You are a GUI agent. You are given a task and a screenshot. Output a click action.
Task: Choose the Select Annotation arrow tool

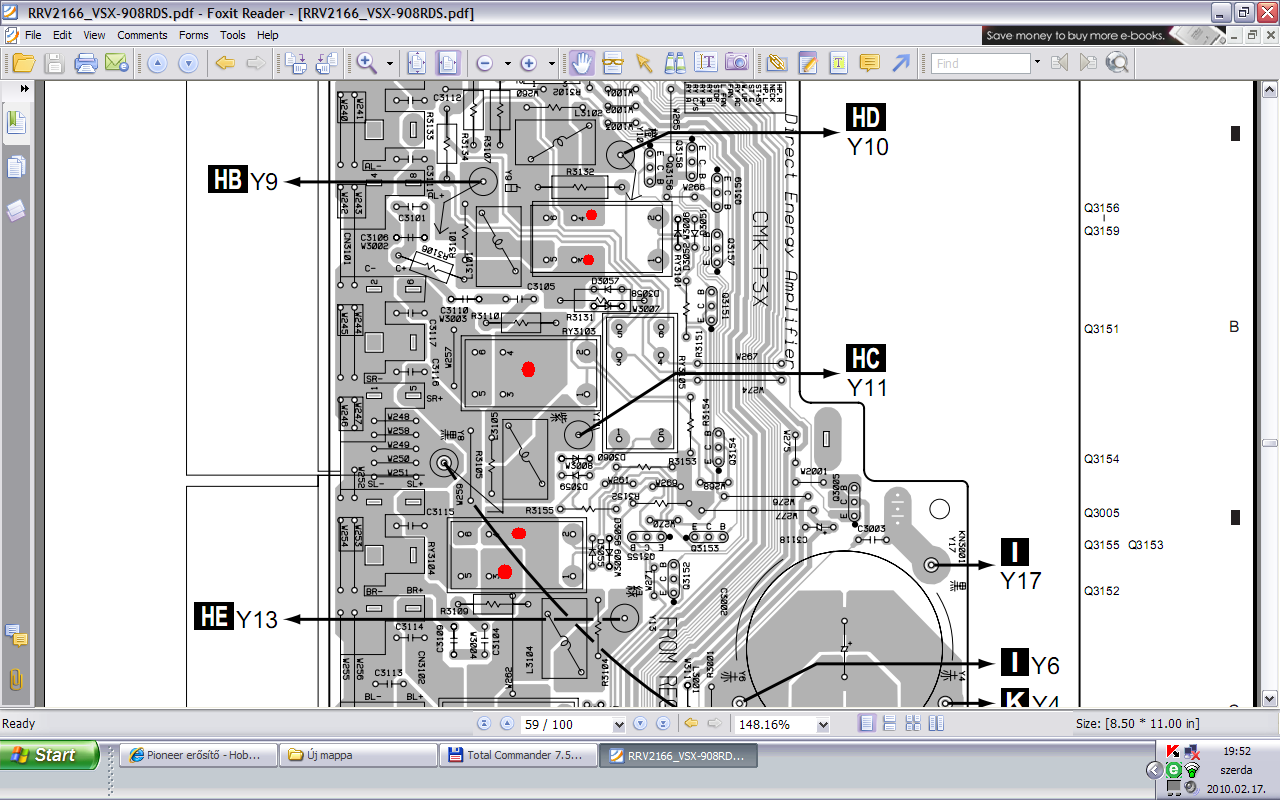(644, 63)
